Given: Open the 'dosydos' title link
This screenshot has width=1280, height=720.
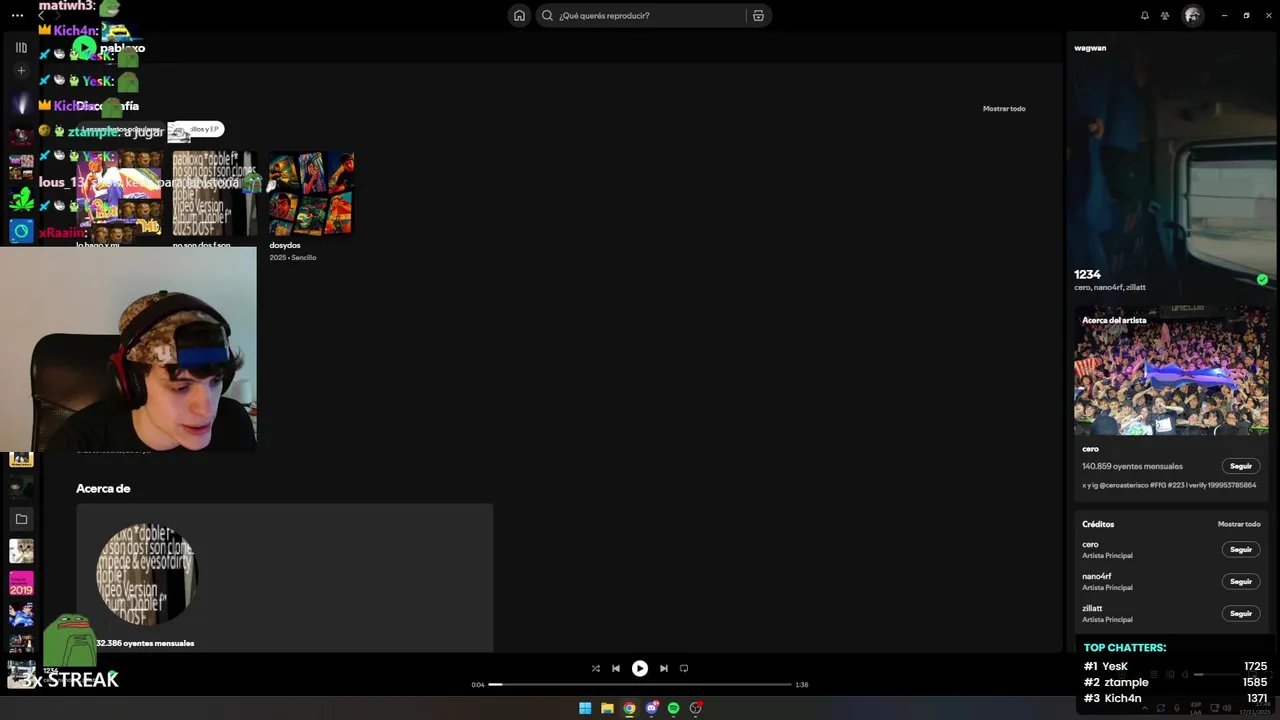Looking at the screenshot, I should coord(285,245).
